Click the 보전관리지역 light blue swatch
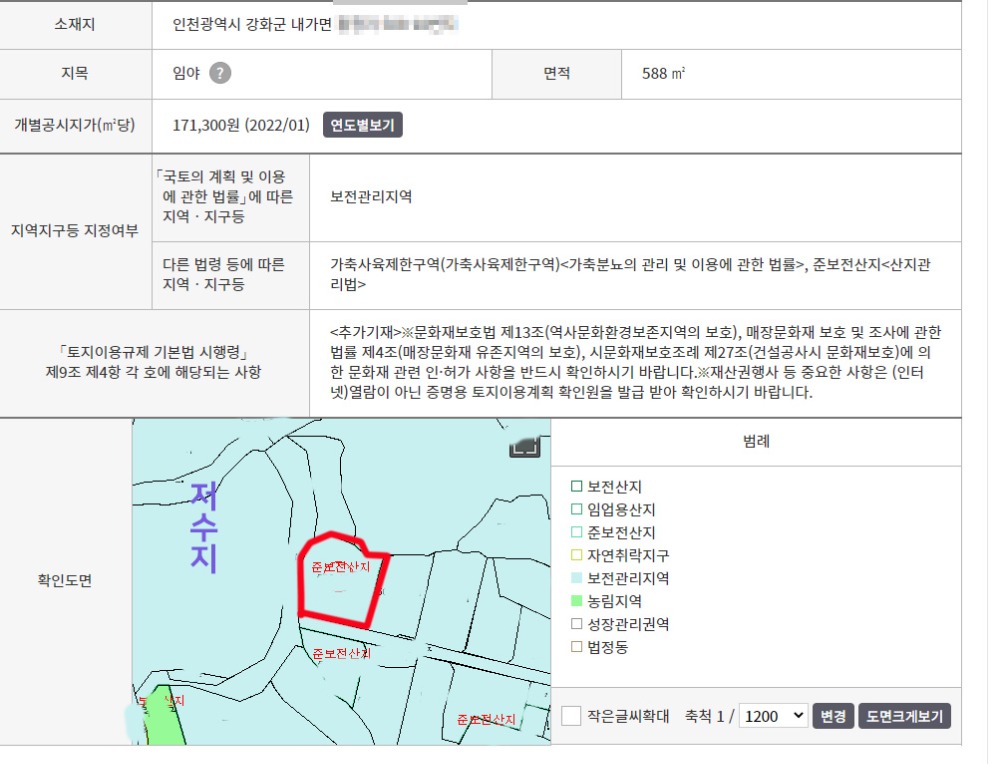This screenshot has width=1000, height=764. (576, 579)
